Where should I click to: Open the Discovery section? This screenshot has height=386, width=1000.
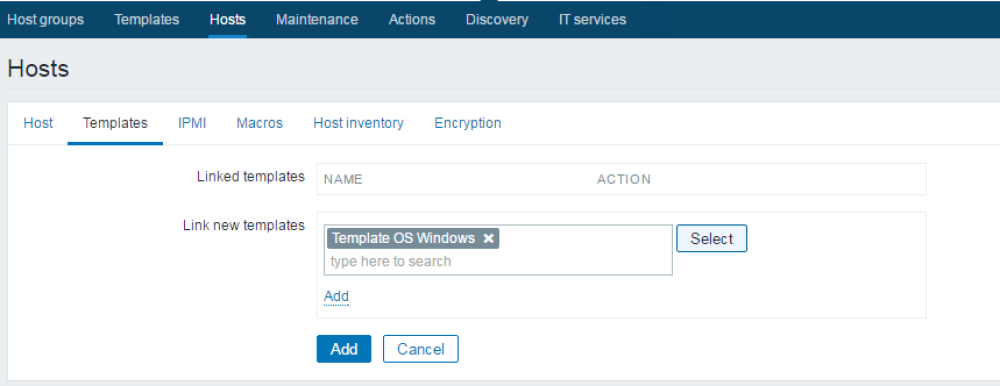click(497, 20)
